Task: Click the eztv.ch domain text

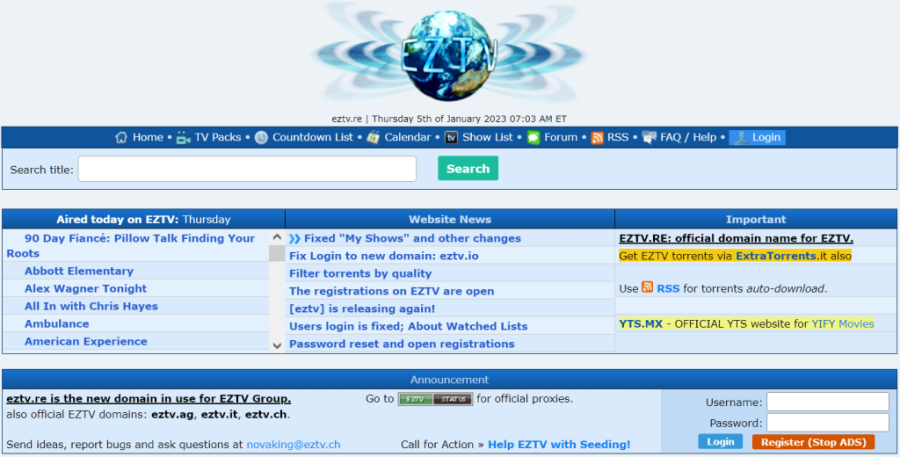Action: coord(266,415)
